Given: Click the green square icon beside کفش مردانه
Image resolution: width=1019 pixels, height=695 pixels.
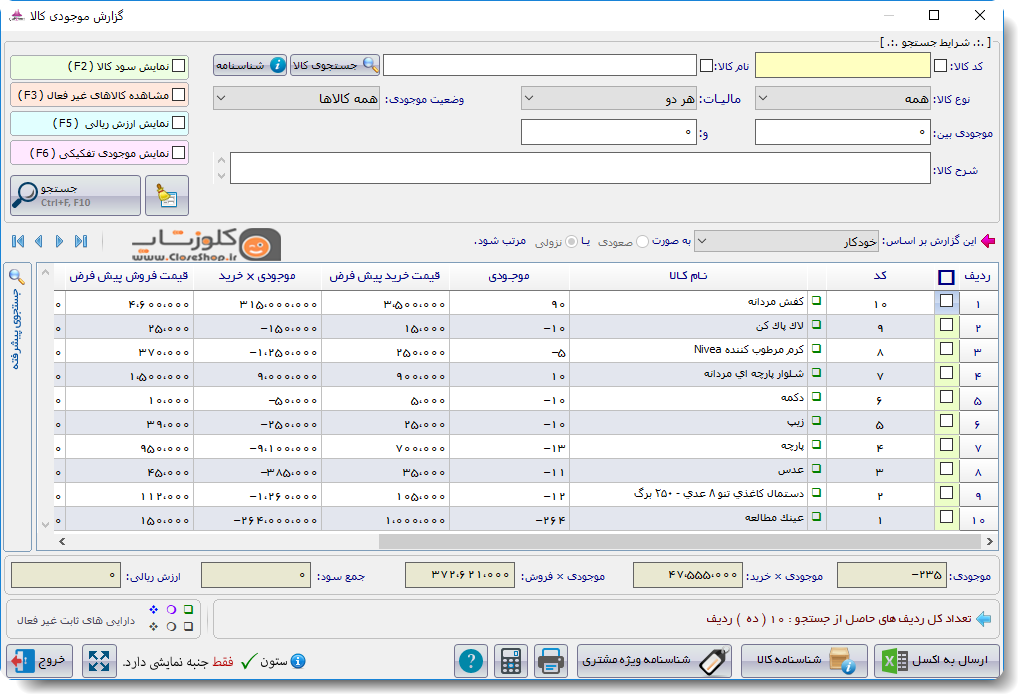Looking at the screenshot, I should [x=816, y=301].
